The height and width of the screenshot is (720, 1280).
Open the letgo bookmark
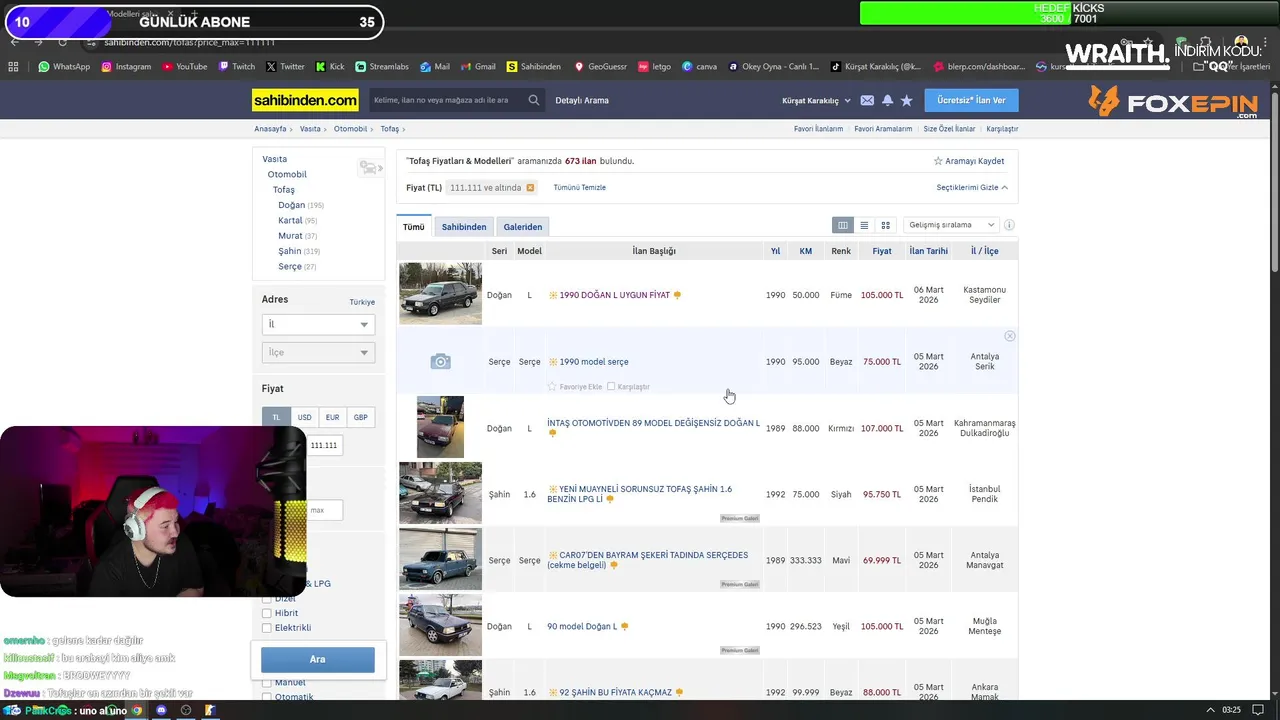(654, 67)
